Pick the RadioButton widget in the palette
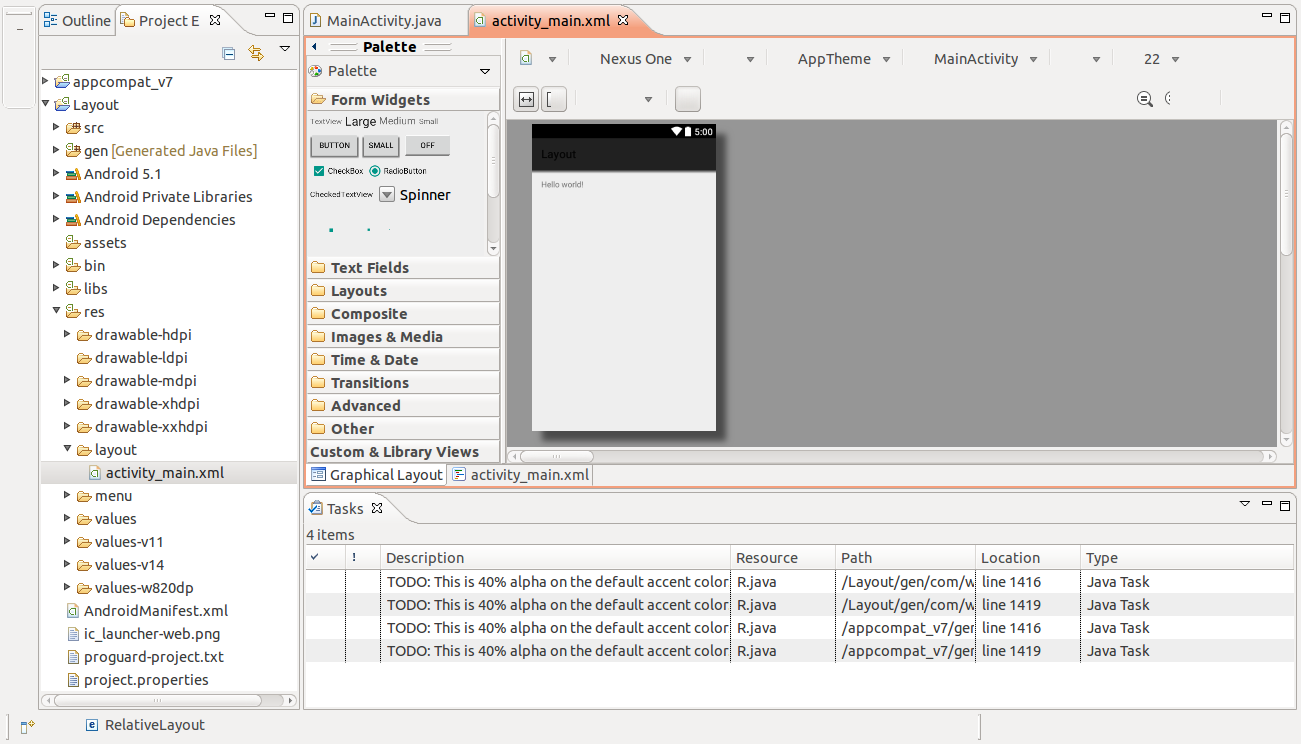This screenshot has height=744, width=1301. point(398,171)
